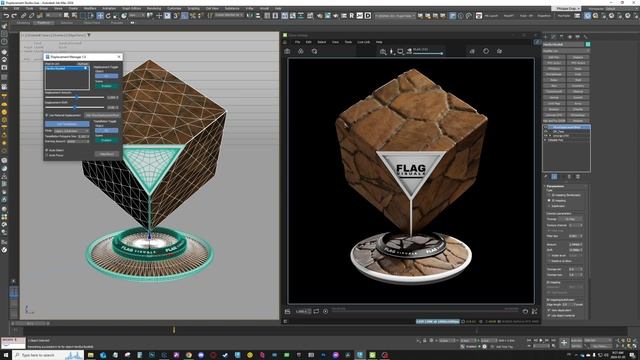This screenshot has height=360, width=640.
Task: Click the Windows Start button
Action: (6, 355)
